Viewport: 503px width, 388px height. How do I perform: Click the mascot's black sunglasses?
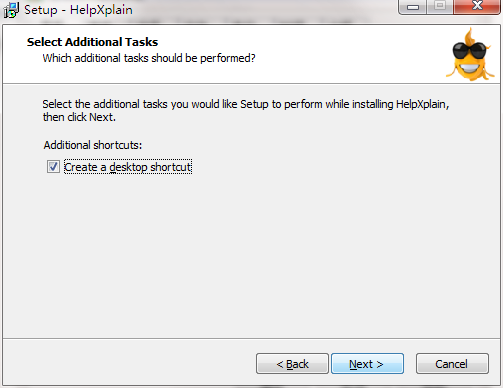pyautogui.click(x=469, y=51)
